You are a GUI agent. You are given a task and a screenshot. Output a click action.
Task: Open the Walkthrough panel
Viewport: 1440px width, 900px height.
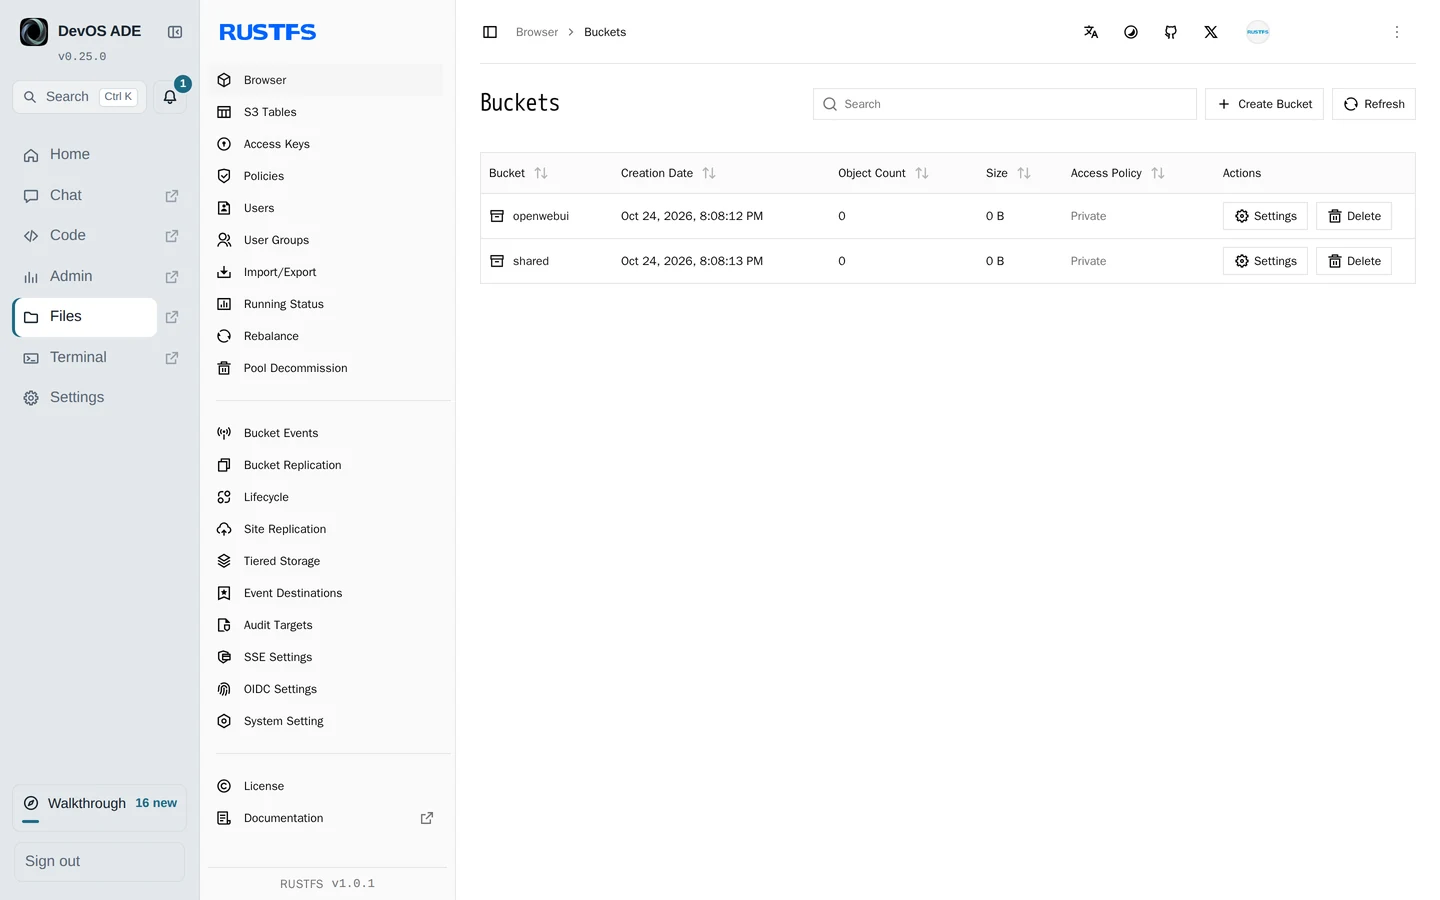point(99,807)
